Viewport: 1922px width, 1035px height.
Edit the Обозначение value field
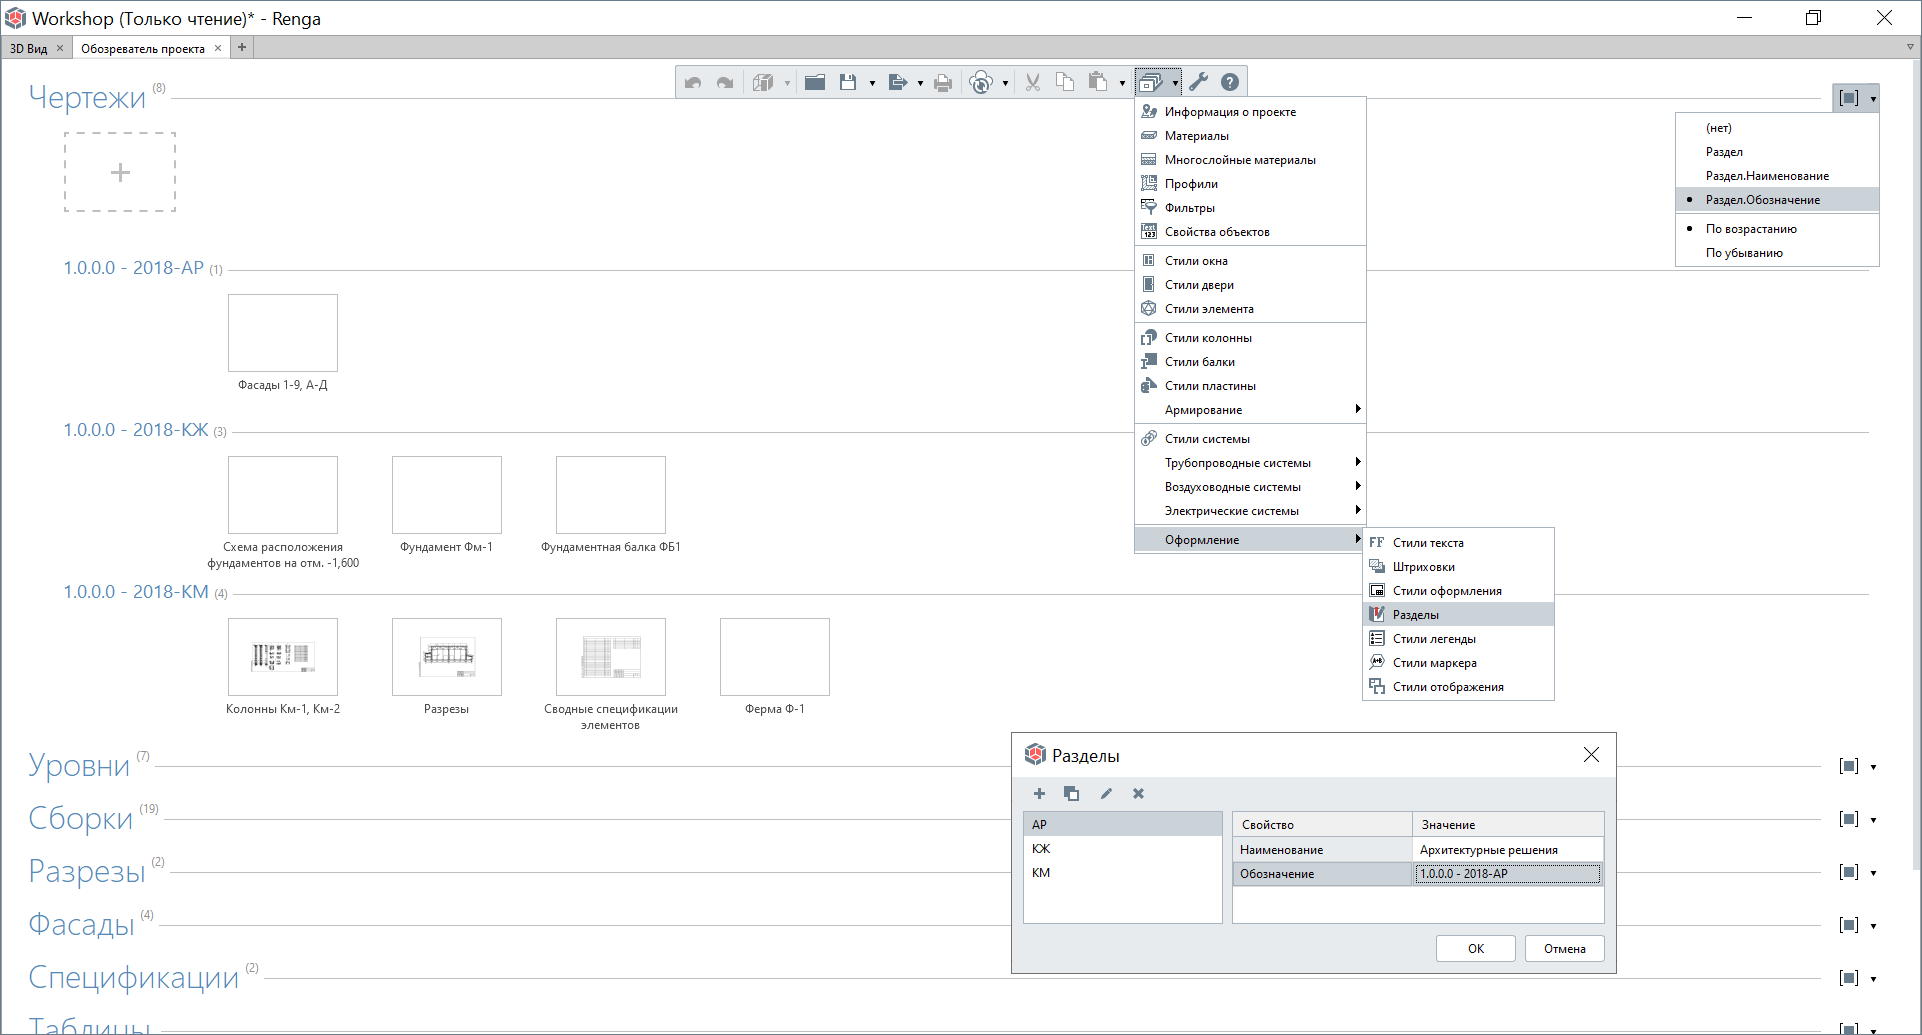pyautogui.click(x=1508, y=874)
